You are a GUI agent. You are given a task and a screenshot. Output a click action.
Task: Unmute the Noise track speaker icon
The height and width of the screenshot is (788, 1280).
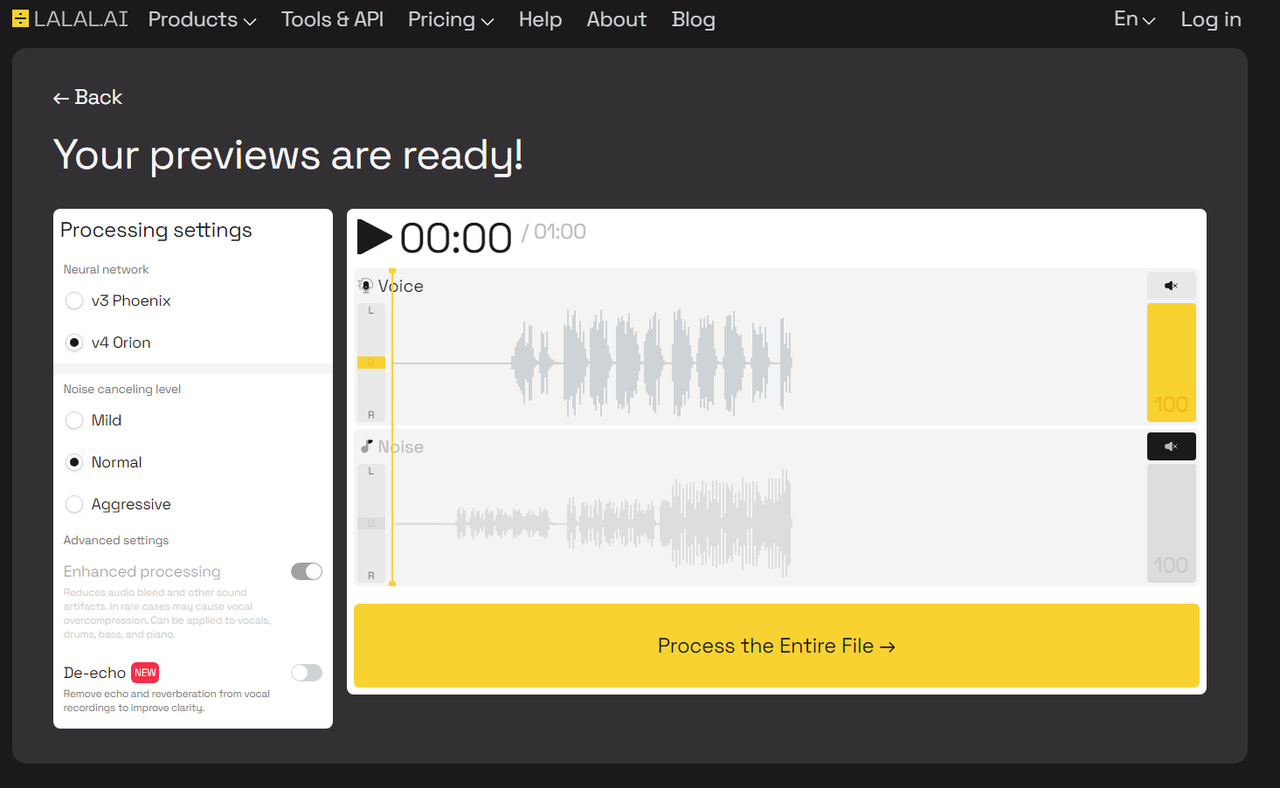point(1171,446)
